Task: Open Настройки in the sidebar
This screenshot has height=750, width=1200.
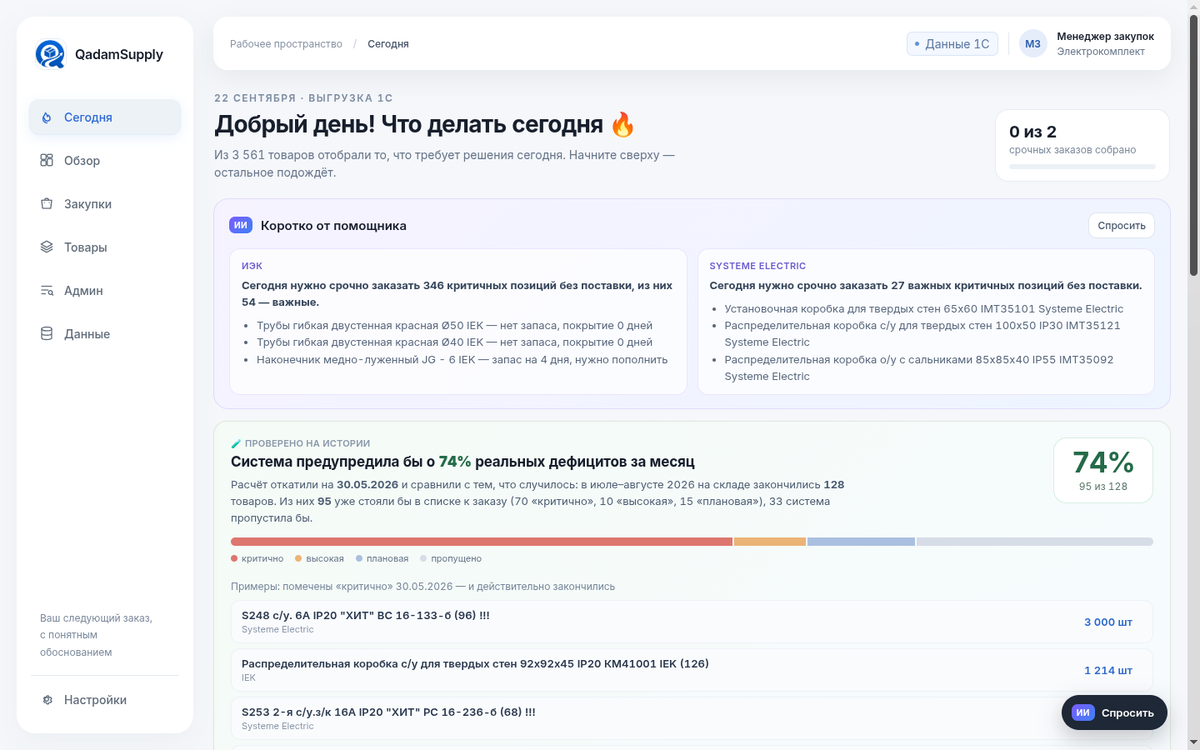Action: coord(105,700)
